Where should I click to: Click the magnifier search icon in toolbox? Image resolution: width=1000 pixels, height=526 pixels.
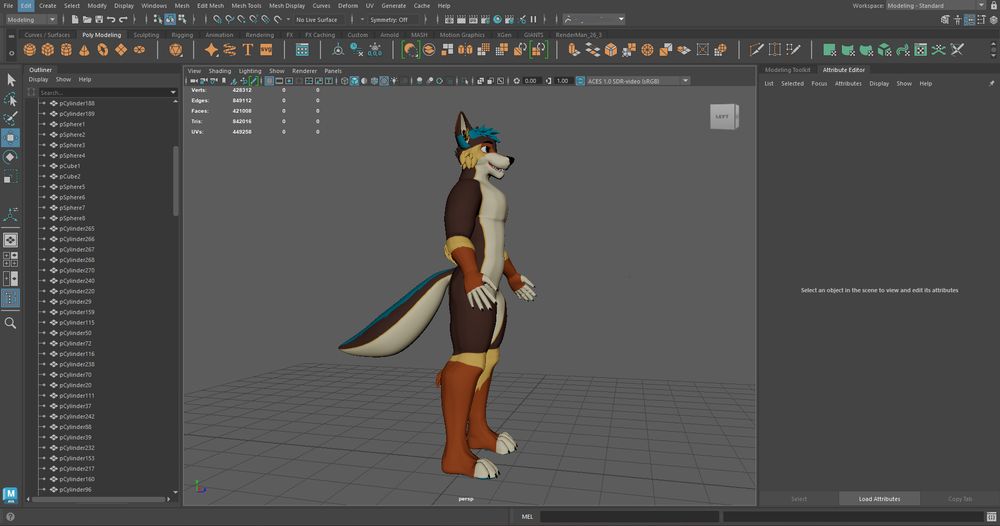tap(11, 323)
